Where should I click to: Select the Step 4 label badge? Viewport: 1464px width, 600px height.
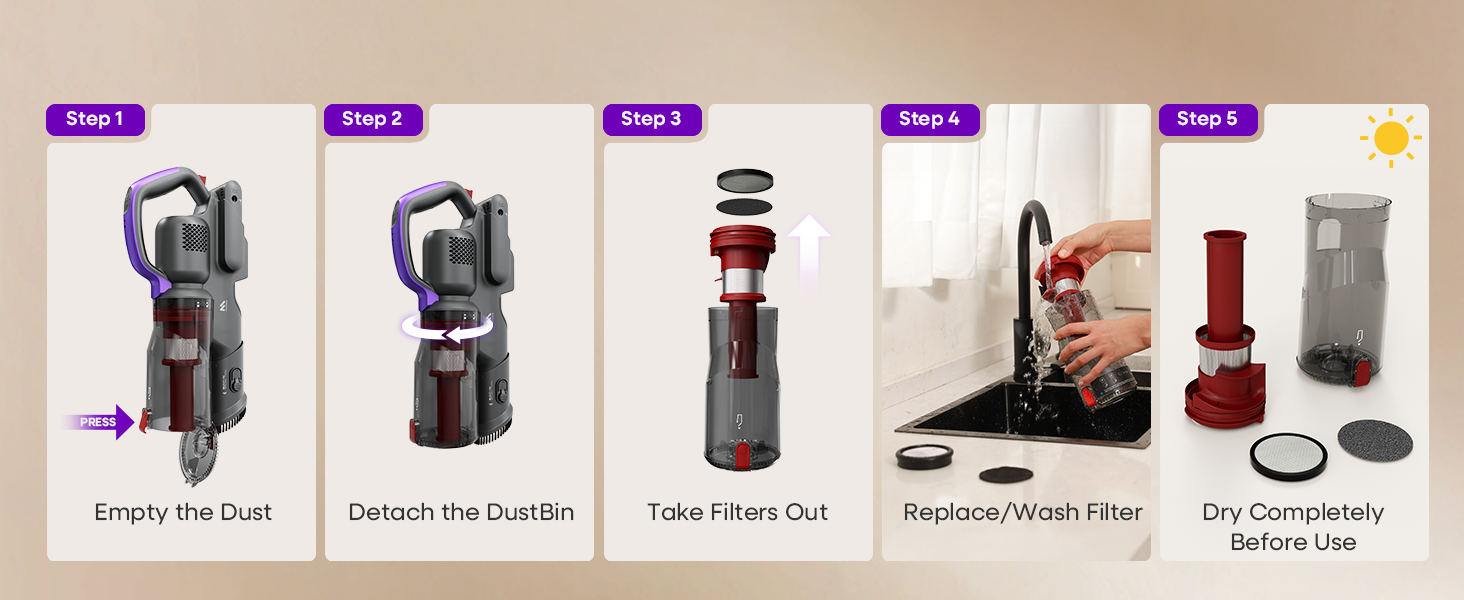(929, 119)
